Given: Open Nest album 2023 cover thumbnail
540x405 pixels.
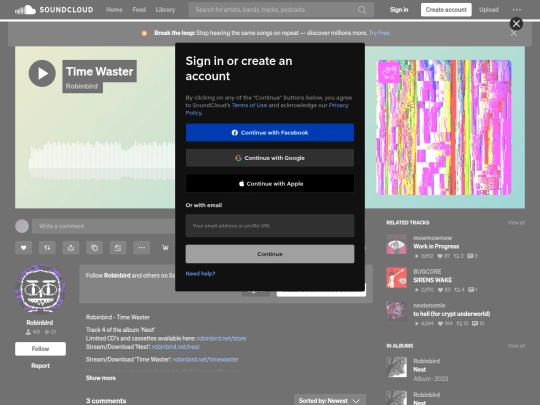Looking at the screenshot, I should coord(396,367).
